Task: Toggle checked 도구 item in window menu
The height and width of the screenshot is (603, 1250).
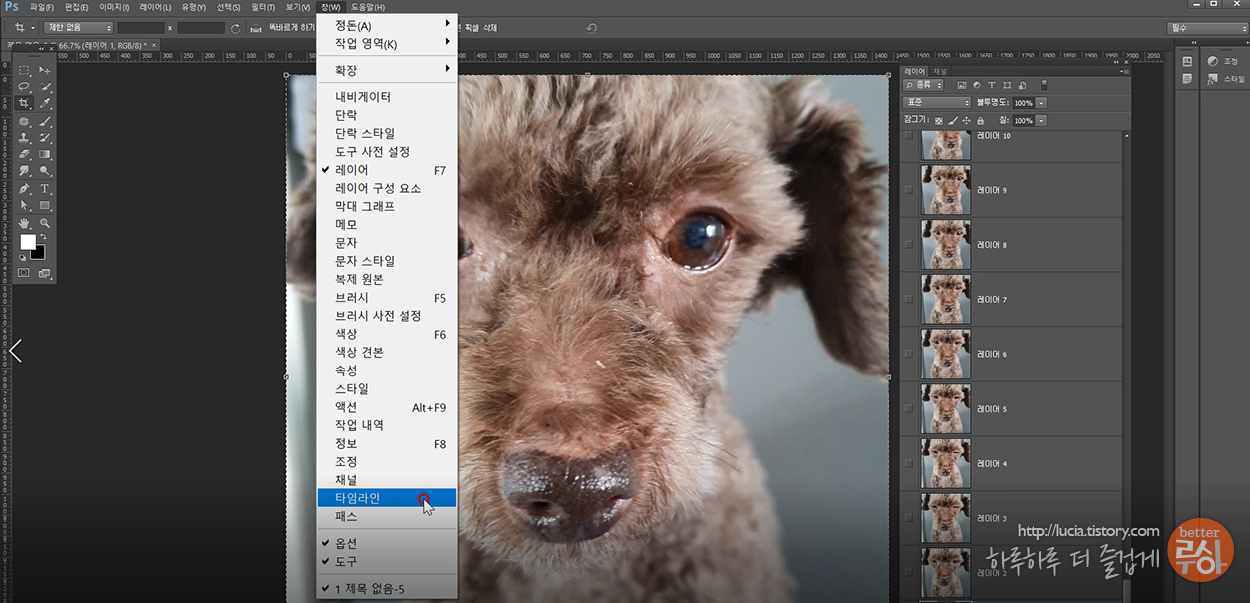Action: click(387, 561)
